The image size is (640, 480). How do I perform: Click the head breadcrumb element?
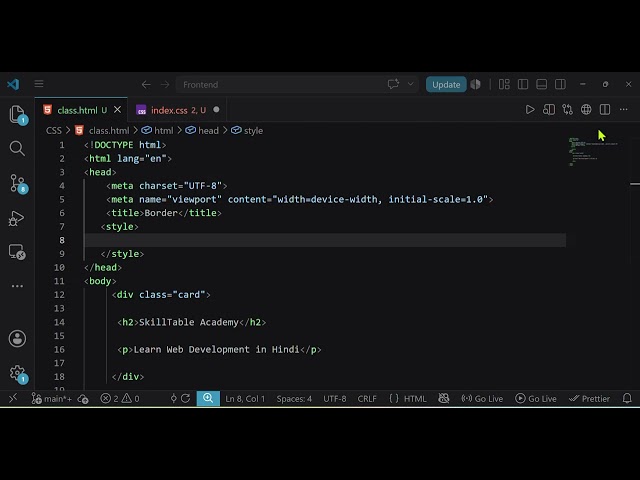(208, 131)
